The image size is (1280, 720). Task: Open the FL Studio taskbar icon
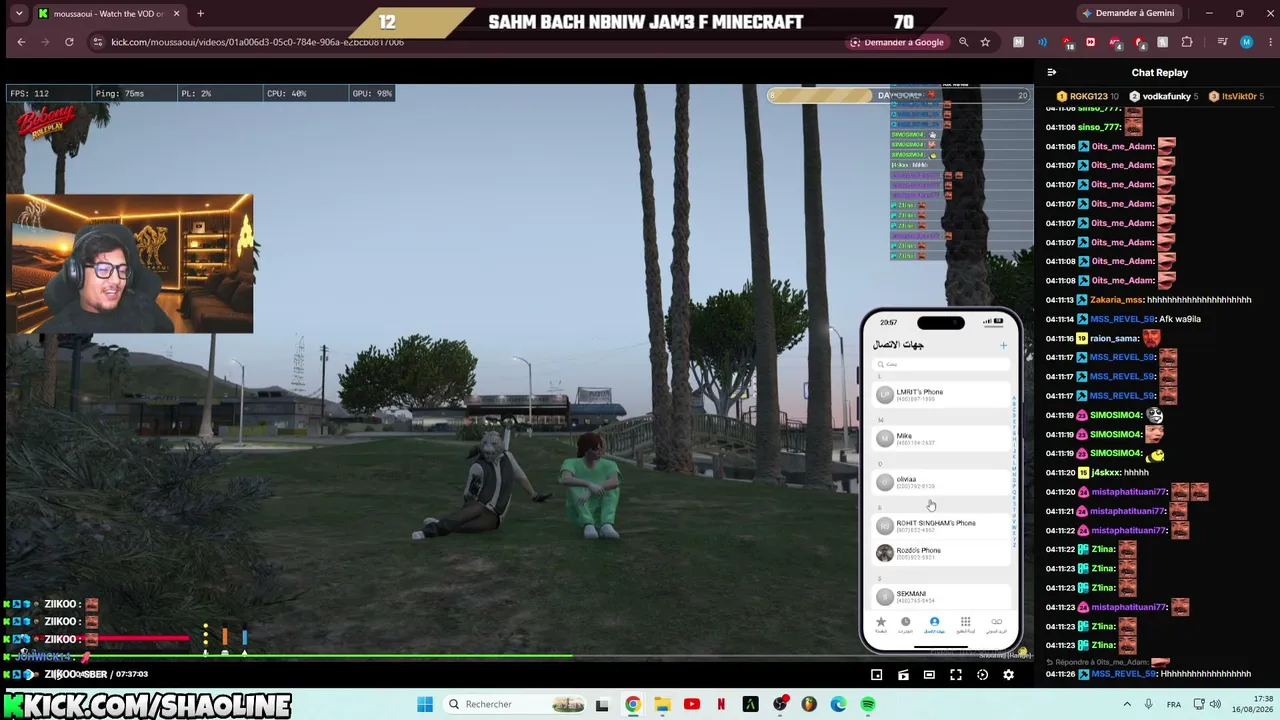[809, 704]
